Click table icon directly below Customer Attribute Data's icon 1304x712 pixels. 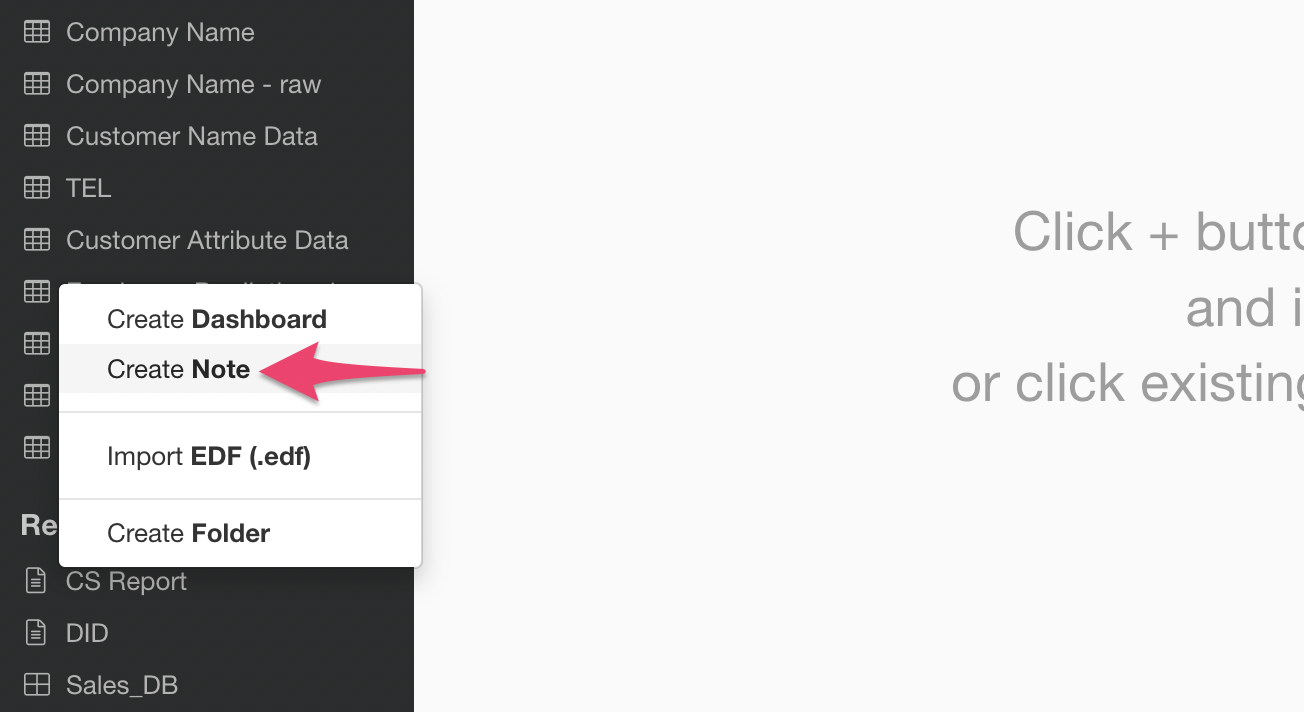tap(37, 292)
